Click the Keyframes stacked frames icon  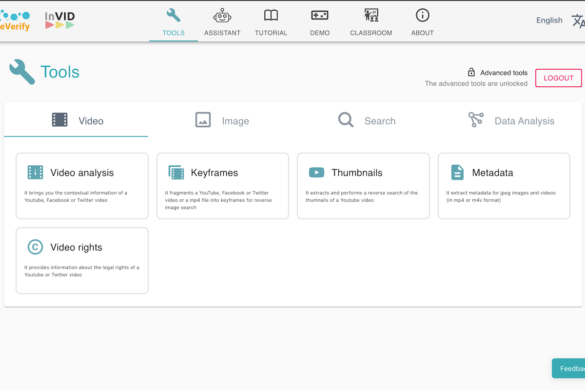click(x=176, y=172)
